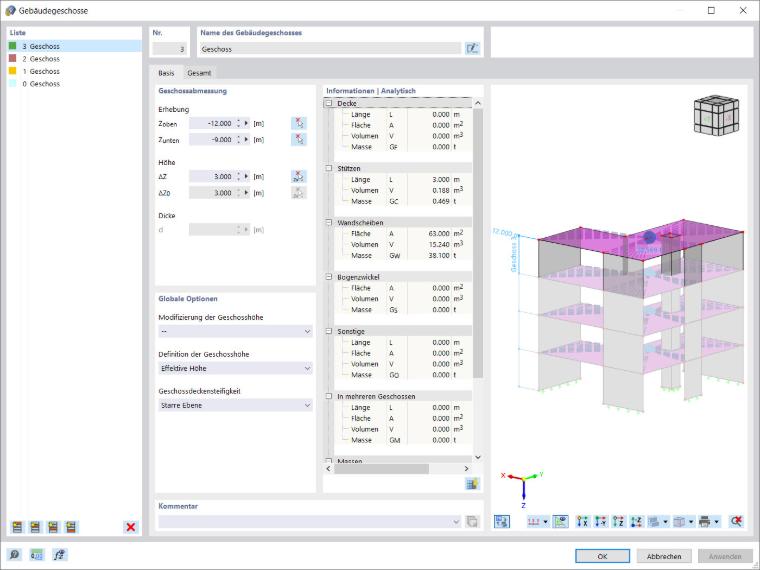Select 1 Geschoss in the list
The image size is (760, 570).
(x=74, y=71)
